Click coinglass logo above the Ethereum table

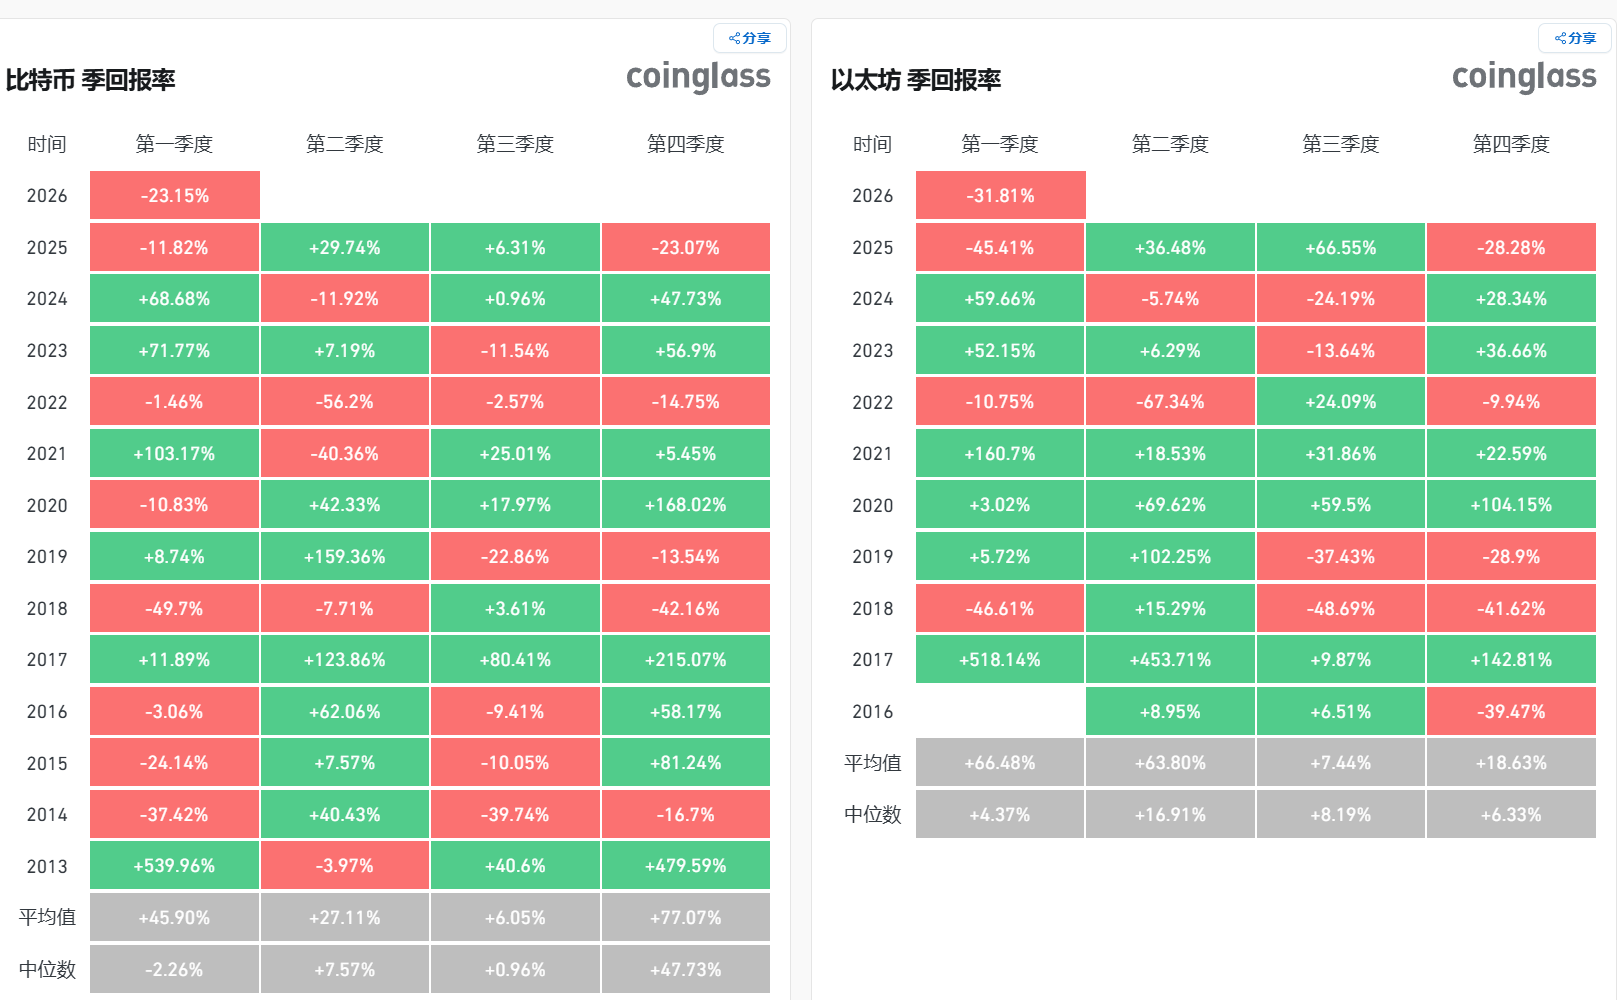coord(1523,77)
